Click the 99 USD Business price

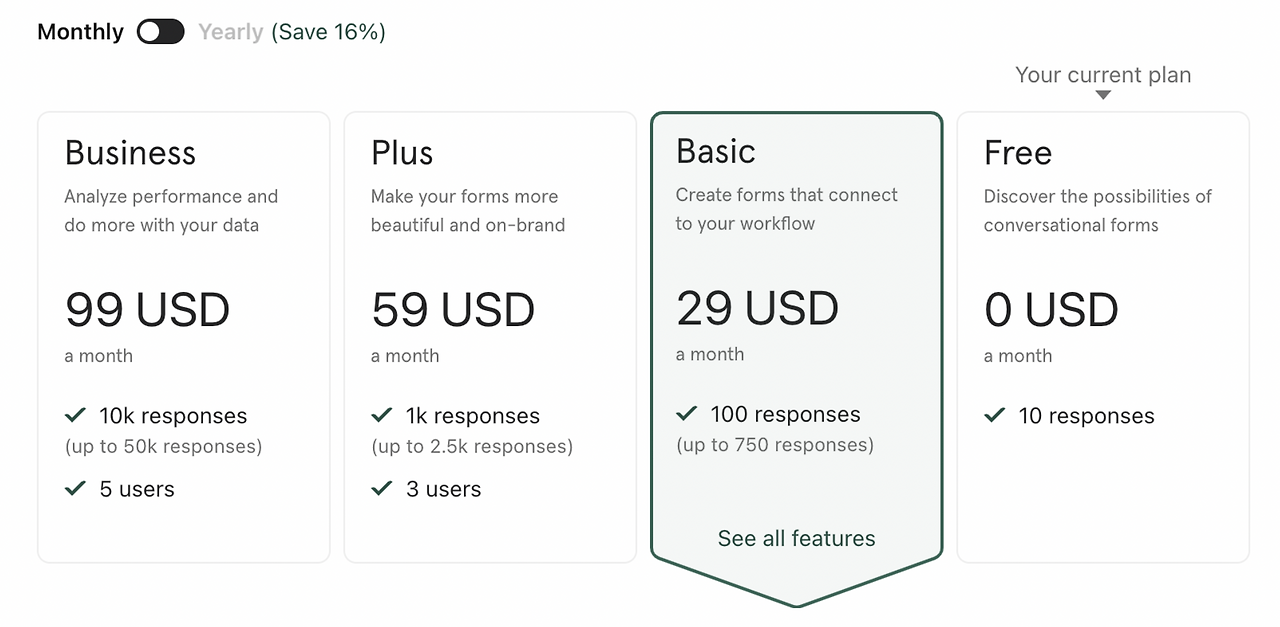pyautogui.click(x=147, y=310)
